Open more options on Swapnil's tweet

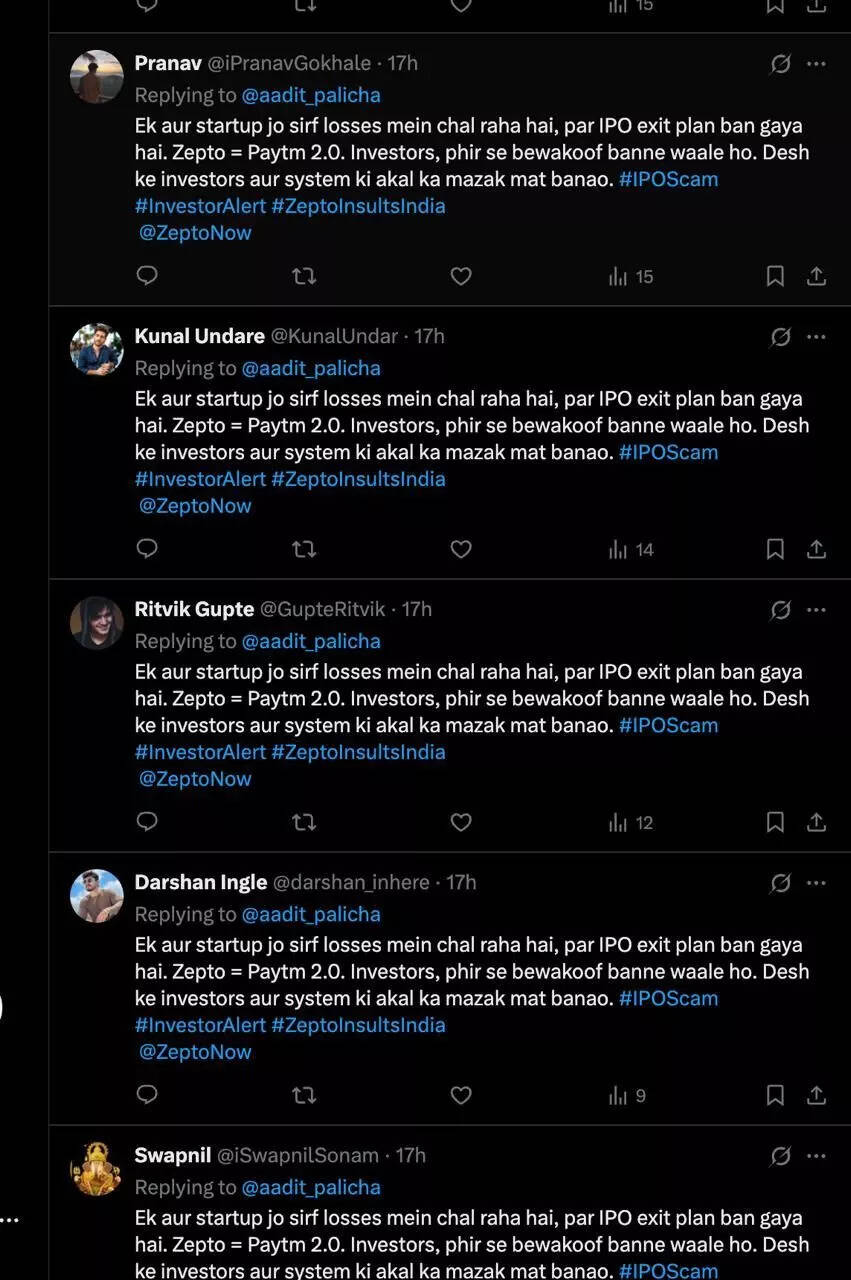point(816,1156)
